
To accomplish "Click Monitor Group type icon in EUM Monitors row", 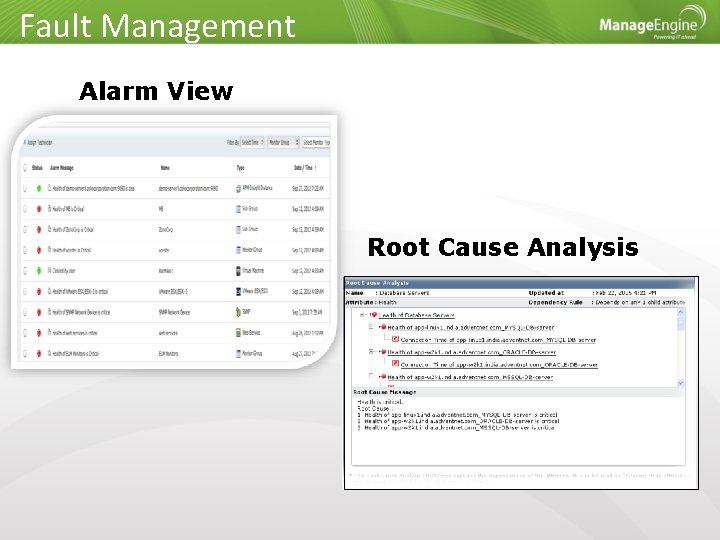I will pyautogui.click(x=238, y=353).
